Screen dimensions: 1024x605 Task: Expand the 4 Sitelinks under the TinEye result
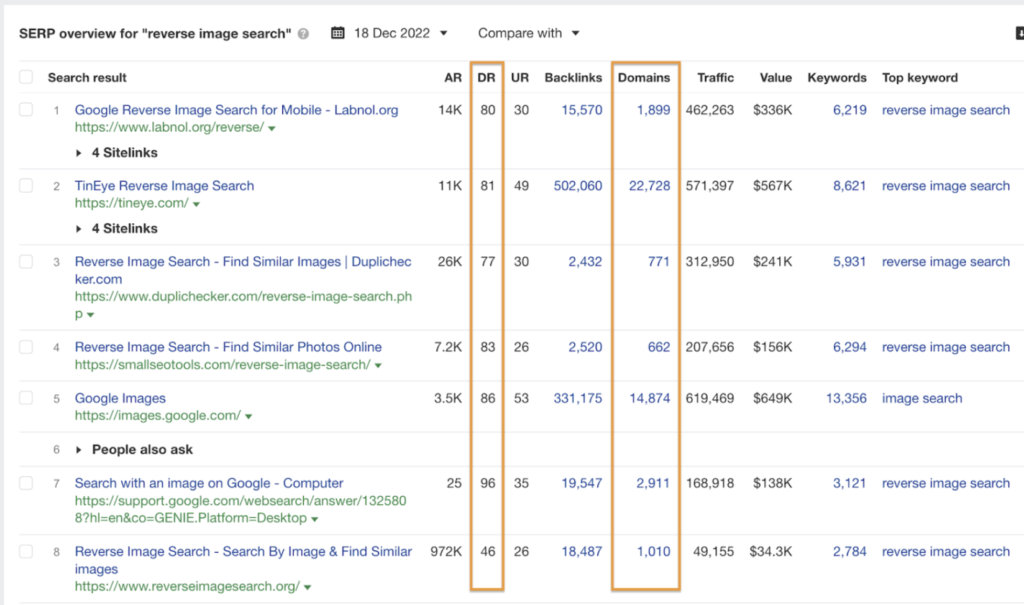point(116,229)
